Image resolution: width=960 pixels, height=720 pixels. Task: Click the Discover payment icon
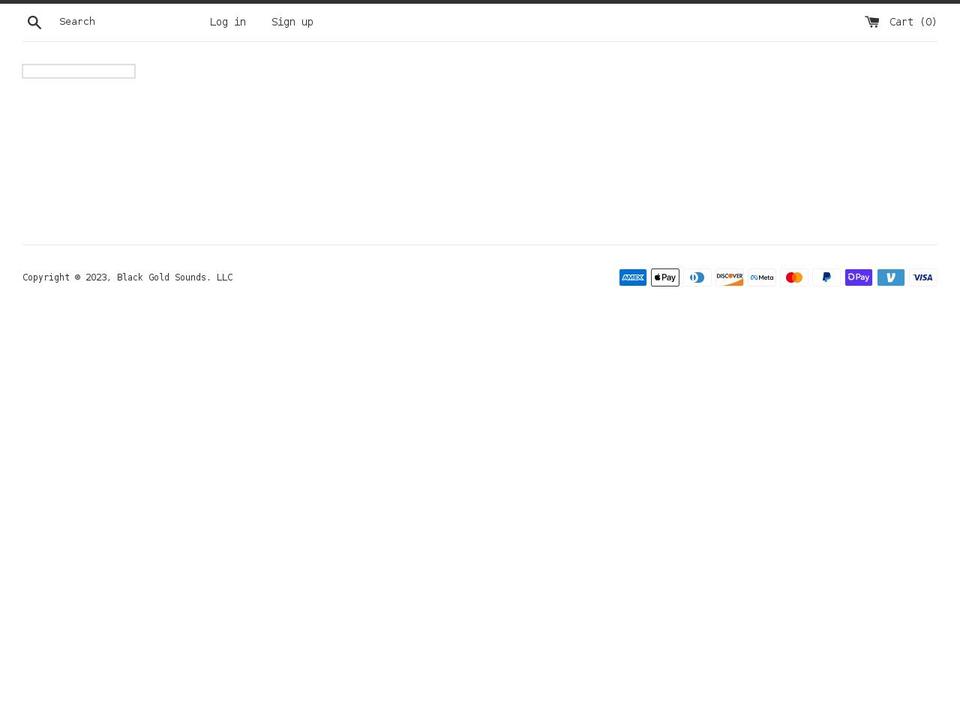pyautogui.click(x=729, y=277)
